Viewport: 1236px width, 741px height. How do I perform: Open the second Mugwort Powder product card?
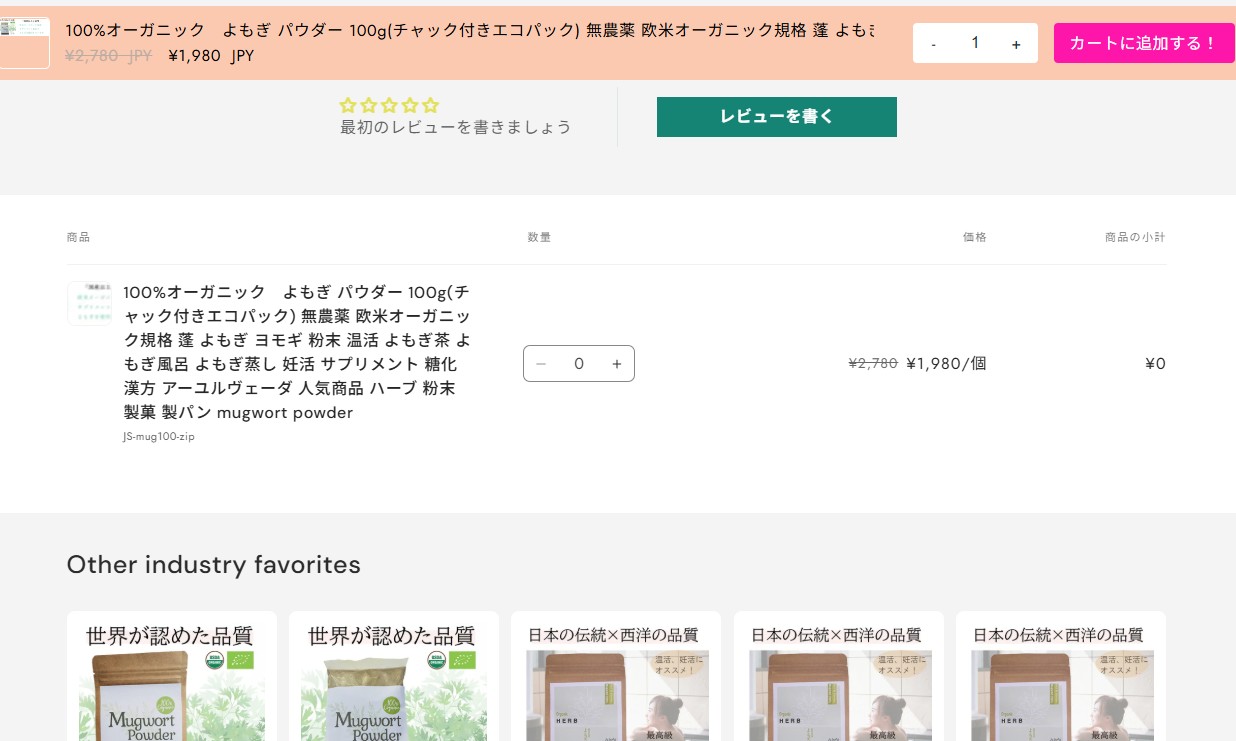[x=394, y=676]
